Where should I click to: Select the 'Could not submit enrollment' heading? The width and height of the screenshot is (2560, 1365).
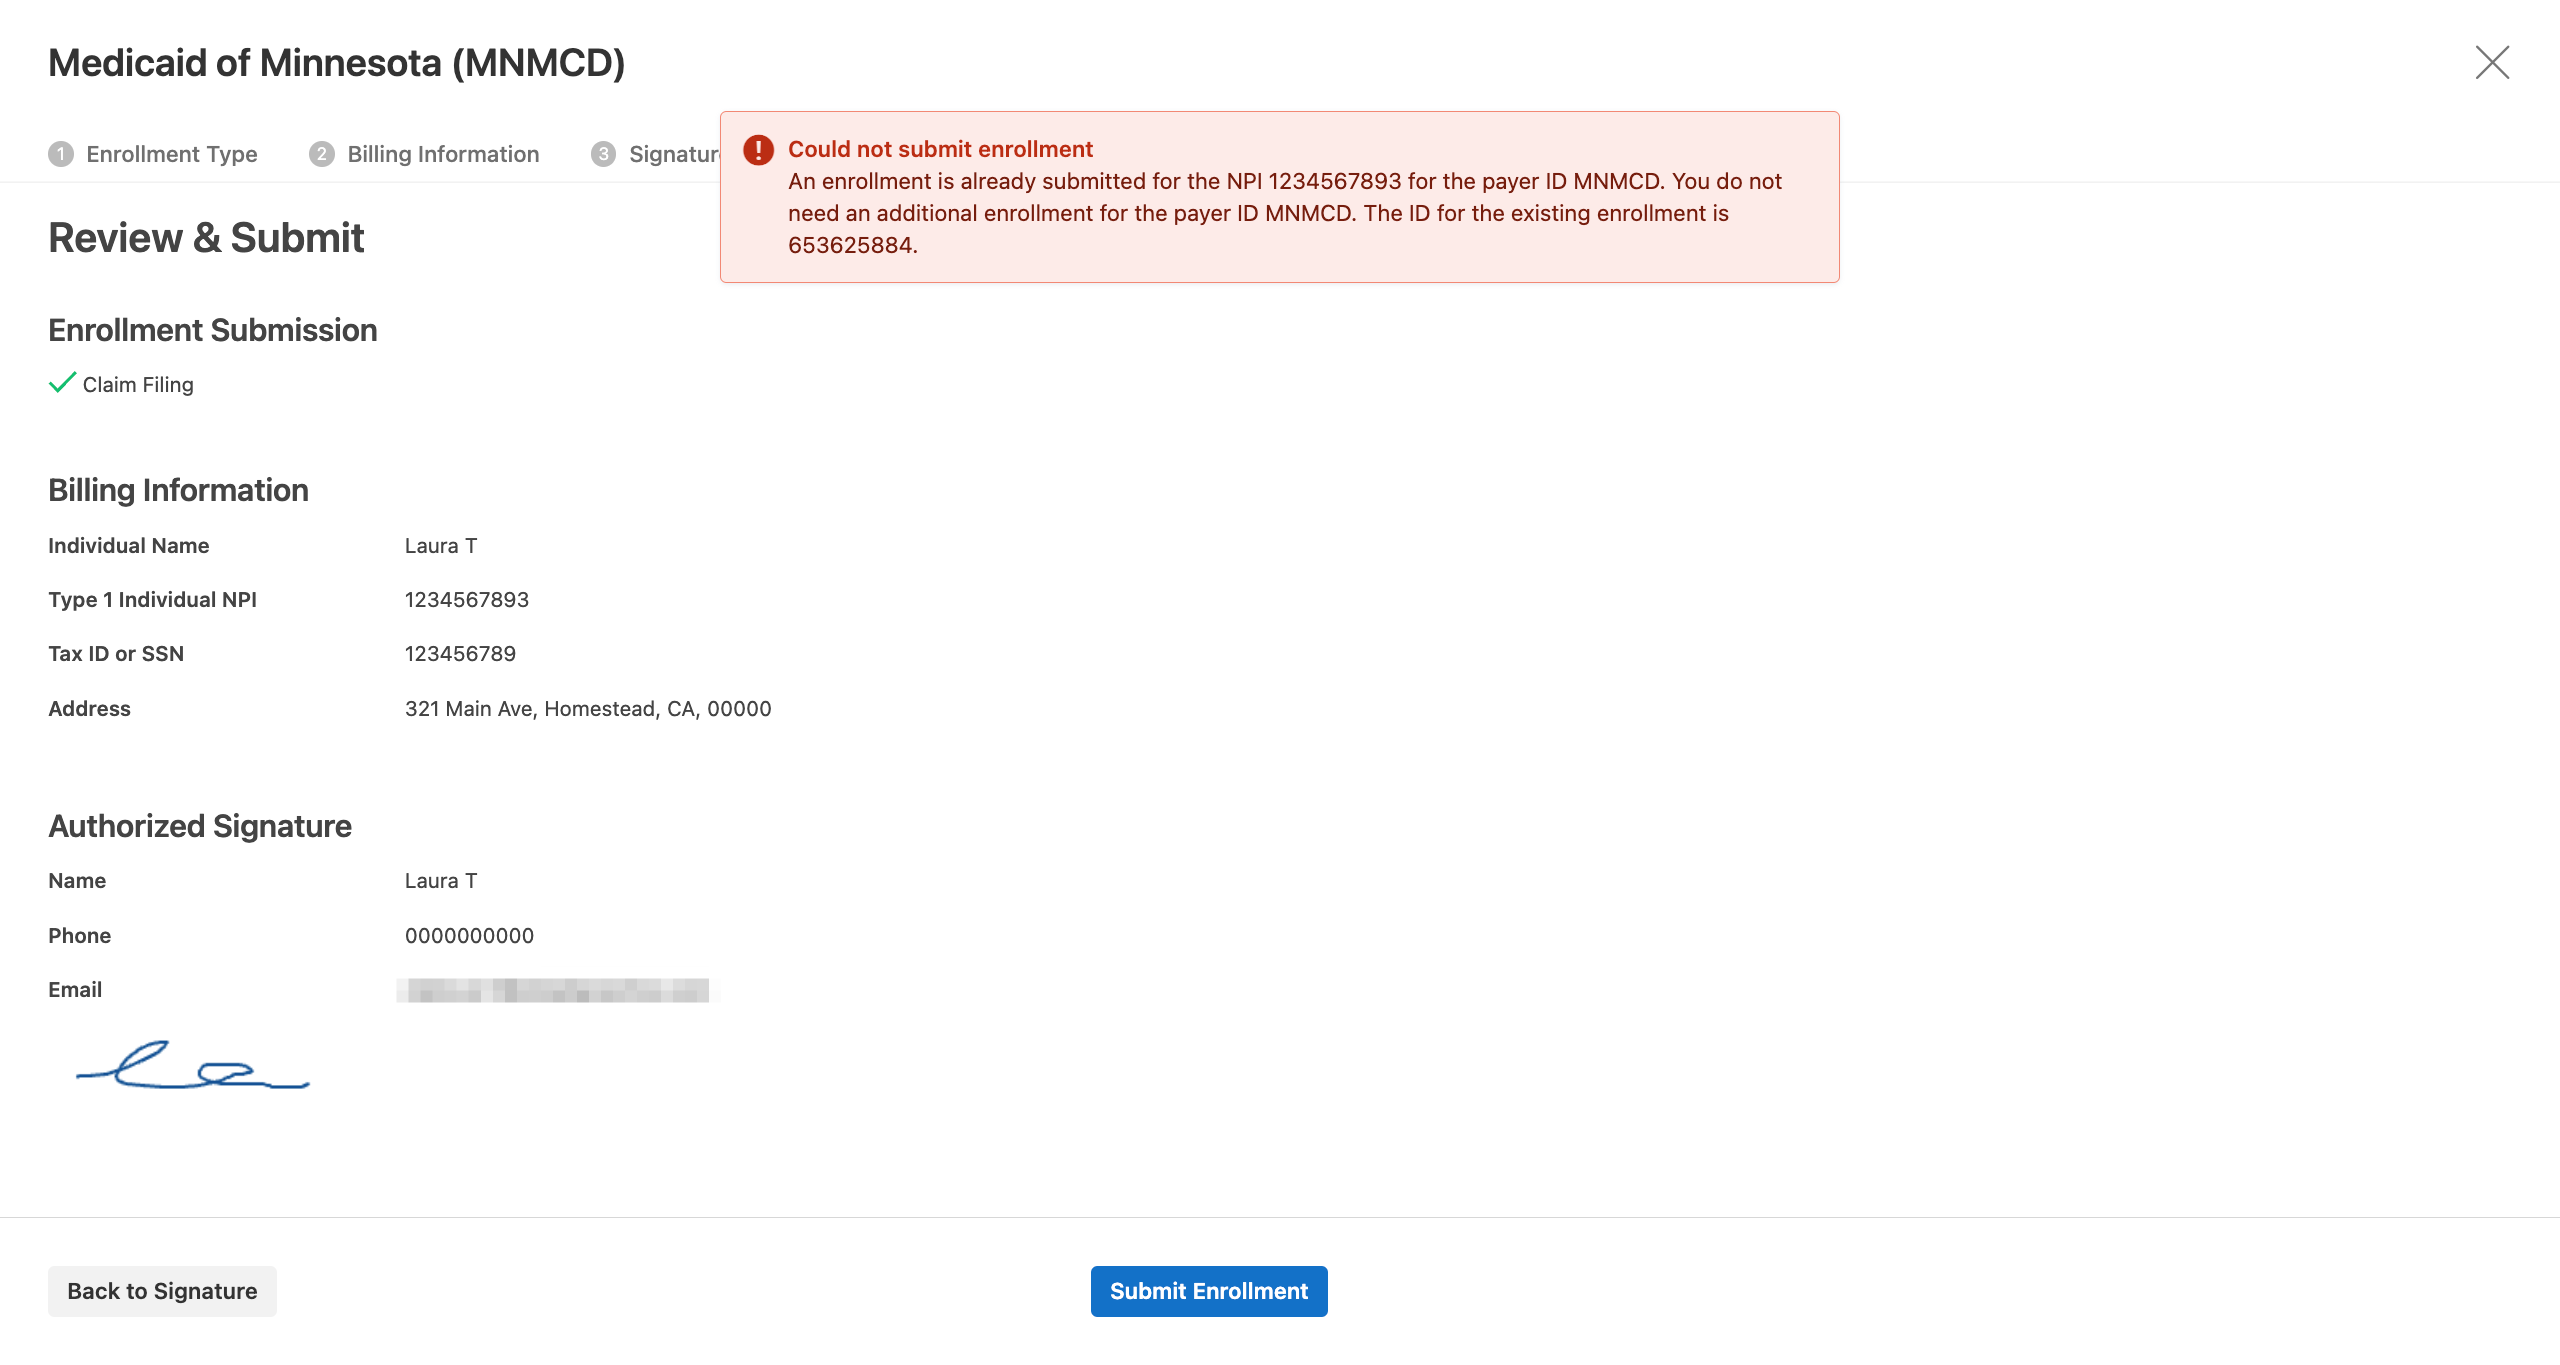[x=940, y=149]
